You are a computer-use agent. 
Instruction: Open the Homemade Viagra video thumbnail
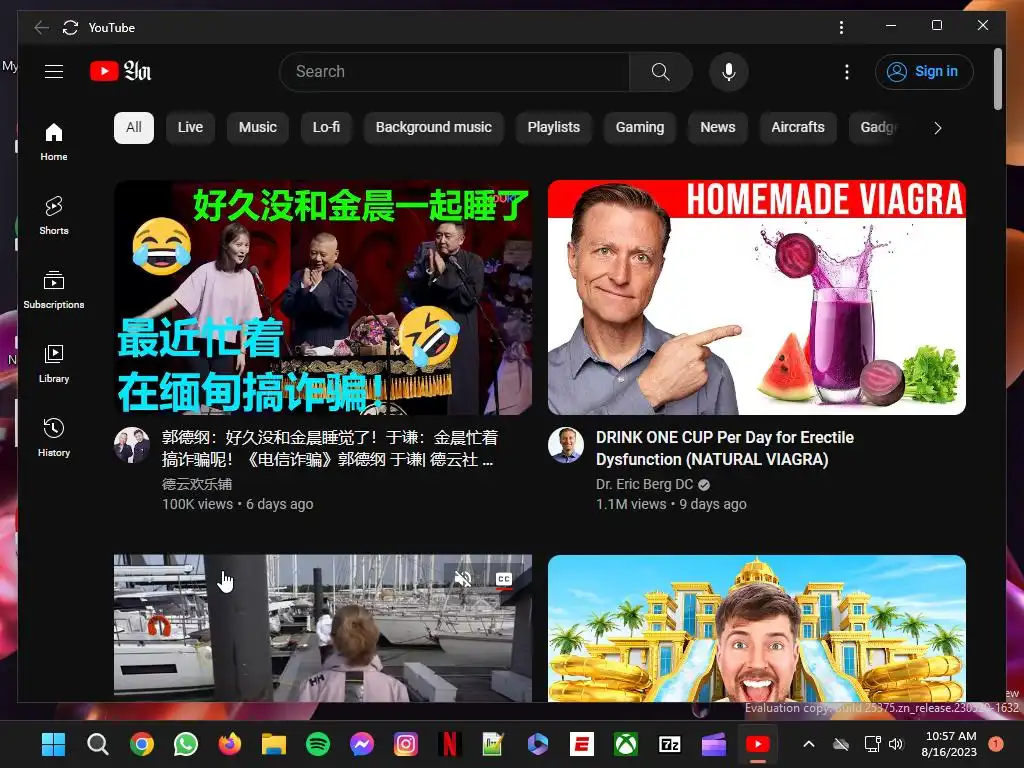pyautogui.click(x=757, y=298)
